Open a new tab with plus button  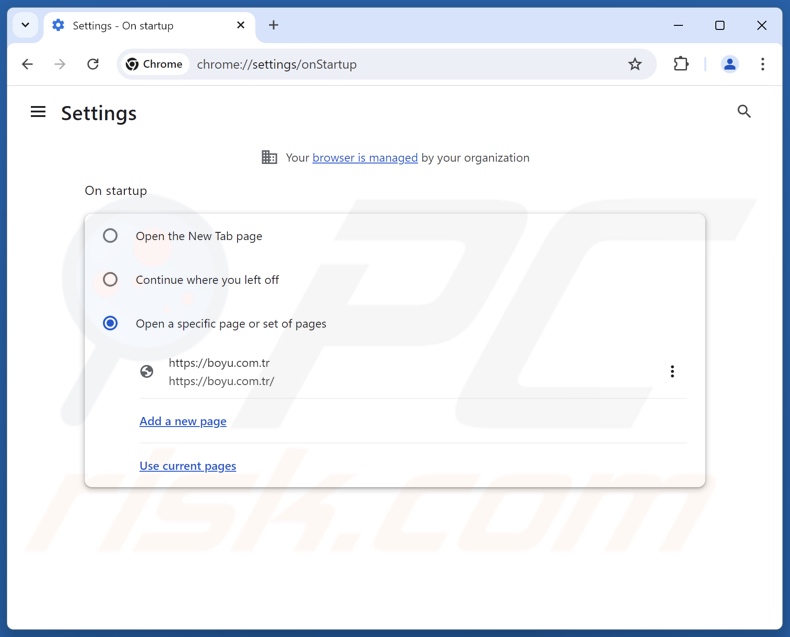click(x=273, y=25)
